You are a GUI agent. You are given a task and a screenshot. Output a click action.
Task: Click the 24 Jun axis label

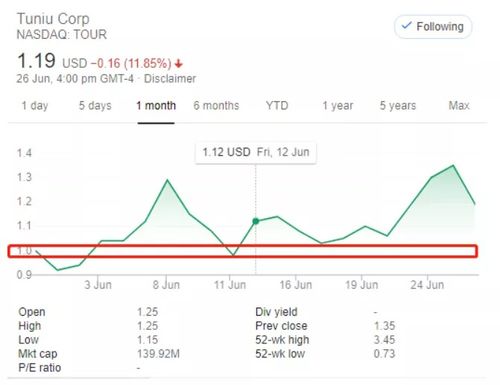coord(427,285)
